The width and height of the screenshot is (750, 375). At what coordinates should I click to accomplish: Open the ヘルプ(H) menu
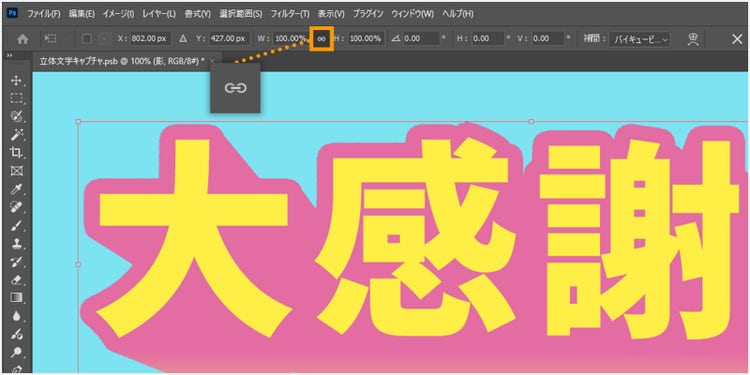[x=458, y=14]
